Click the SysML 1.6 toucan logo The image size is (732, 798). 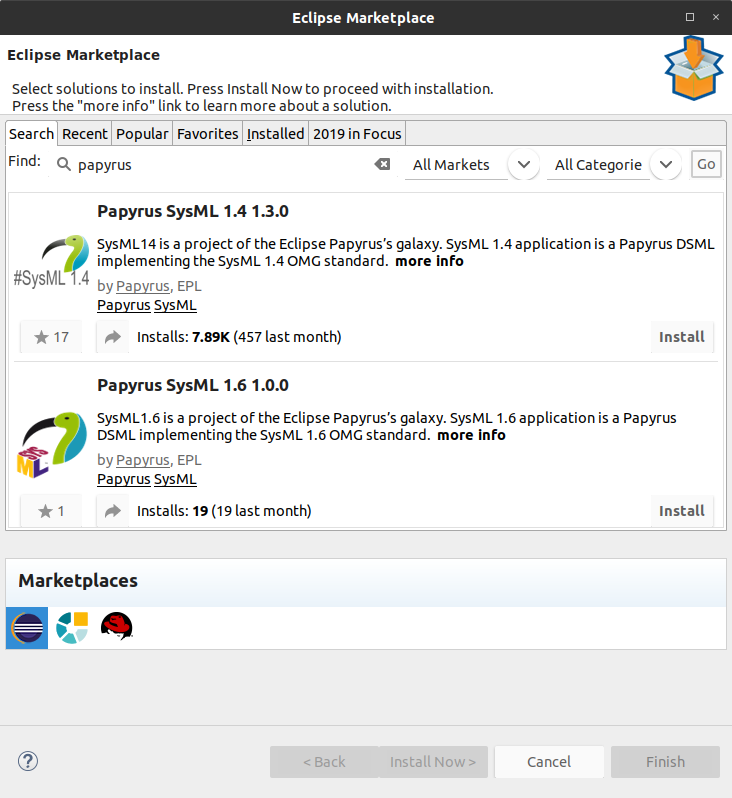pos(51,444)
